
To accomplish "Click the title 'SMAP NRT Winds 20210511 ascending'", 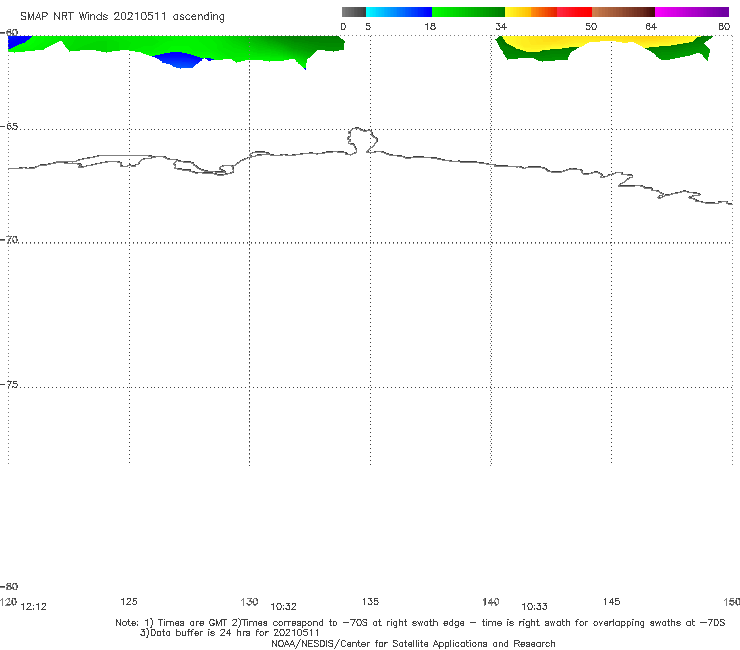I will click(122, 17).
